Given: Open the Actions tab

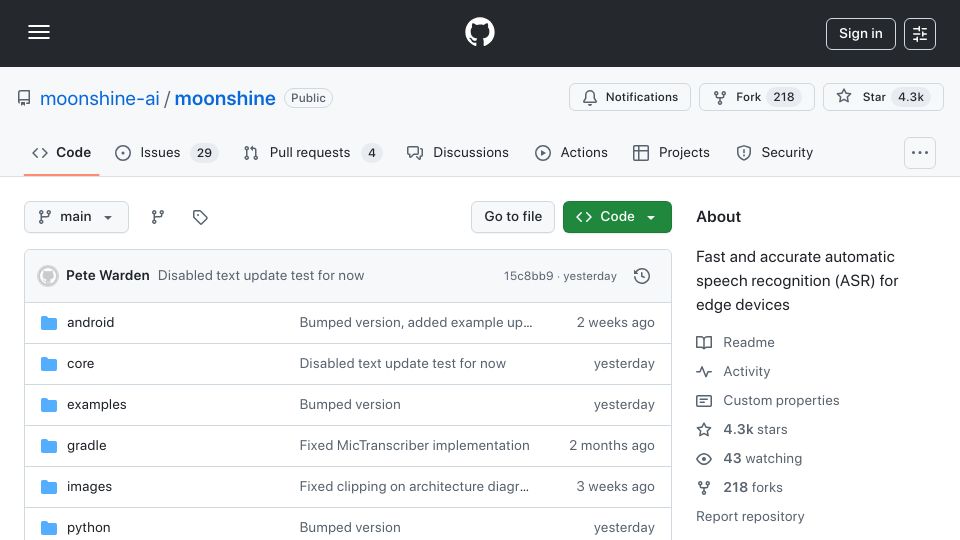Looking at the screenshot, I should tap(571, 152).
